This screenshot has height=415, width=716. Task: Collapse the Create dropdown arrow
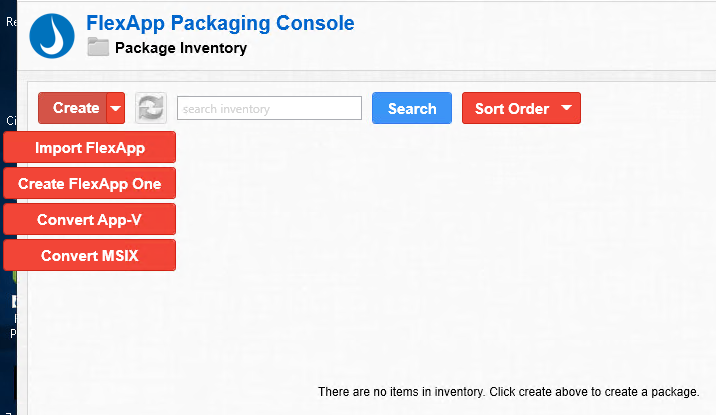[x=116, y=108]
